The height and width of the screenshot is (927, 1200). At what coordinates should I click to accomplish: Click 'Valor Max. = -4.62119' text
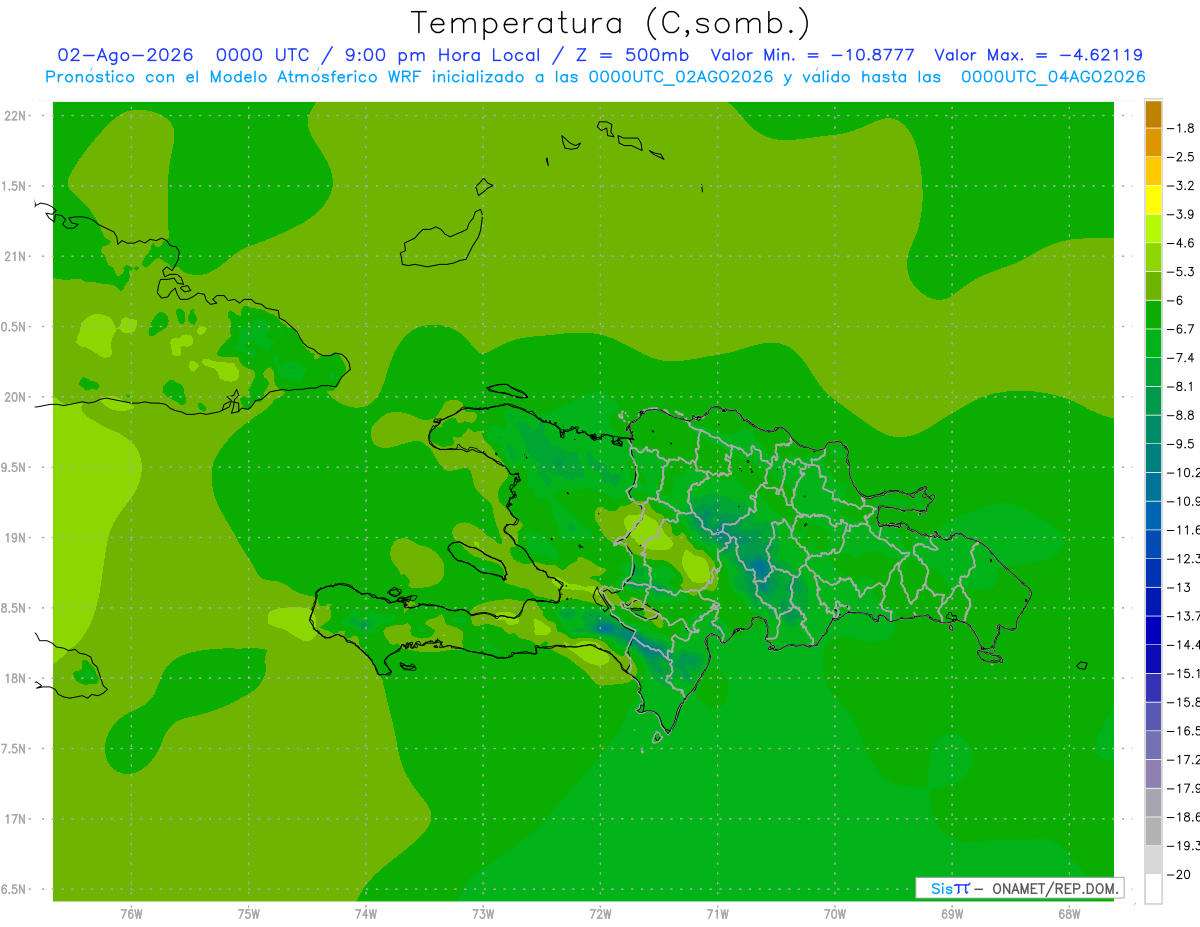click(1038, 56)
